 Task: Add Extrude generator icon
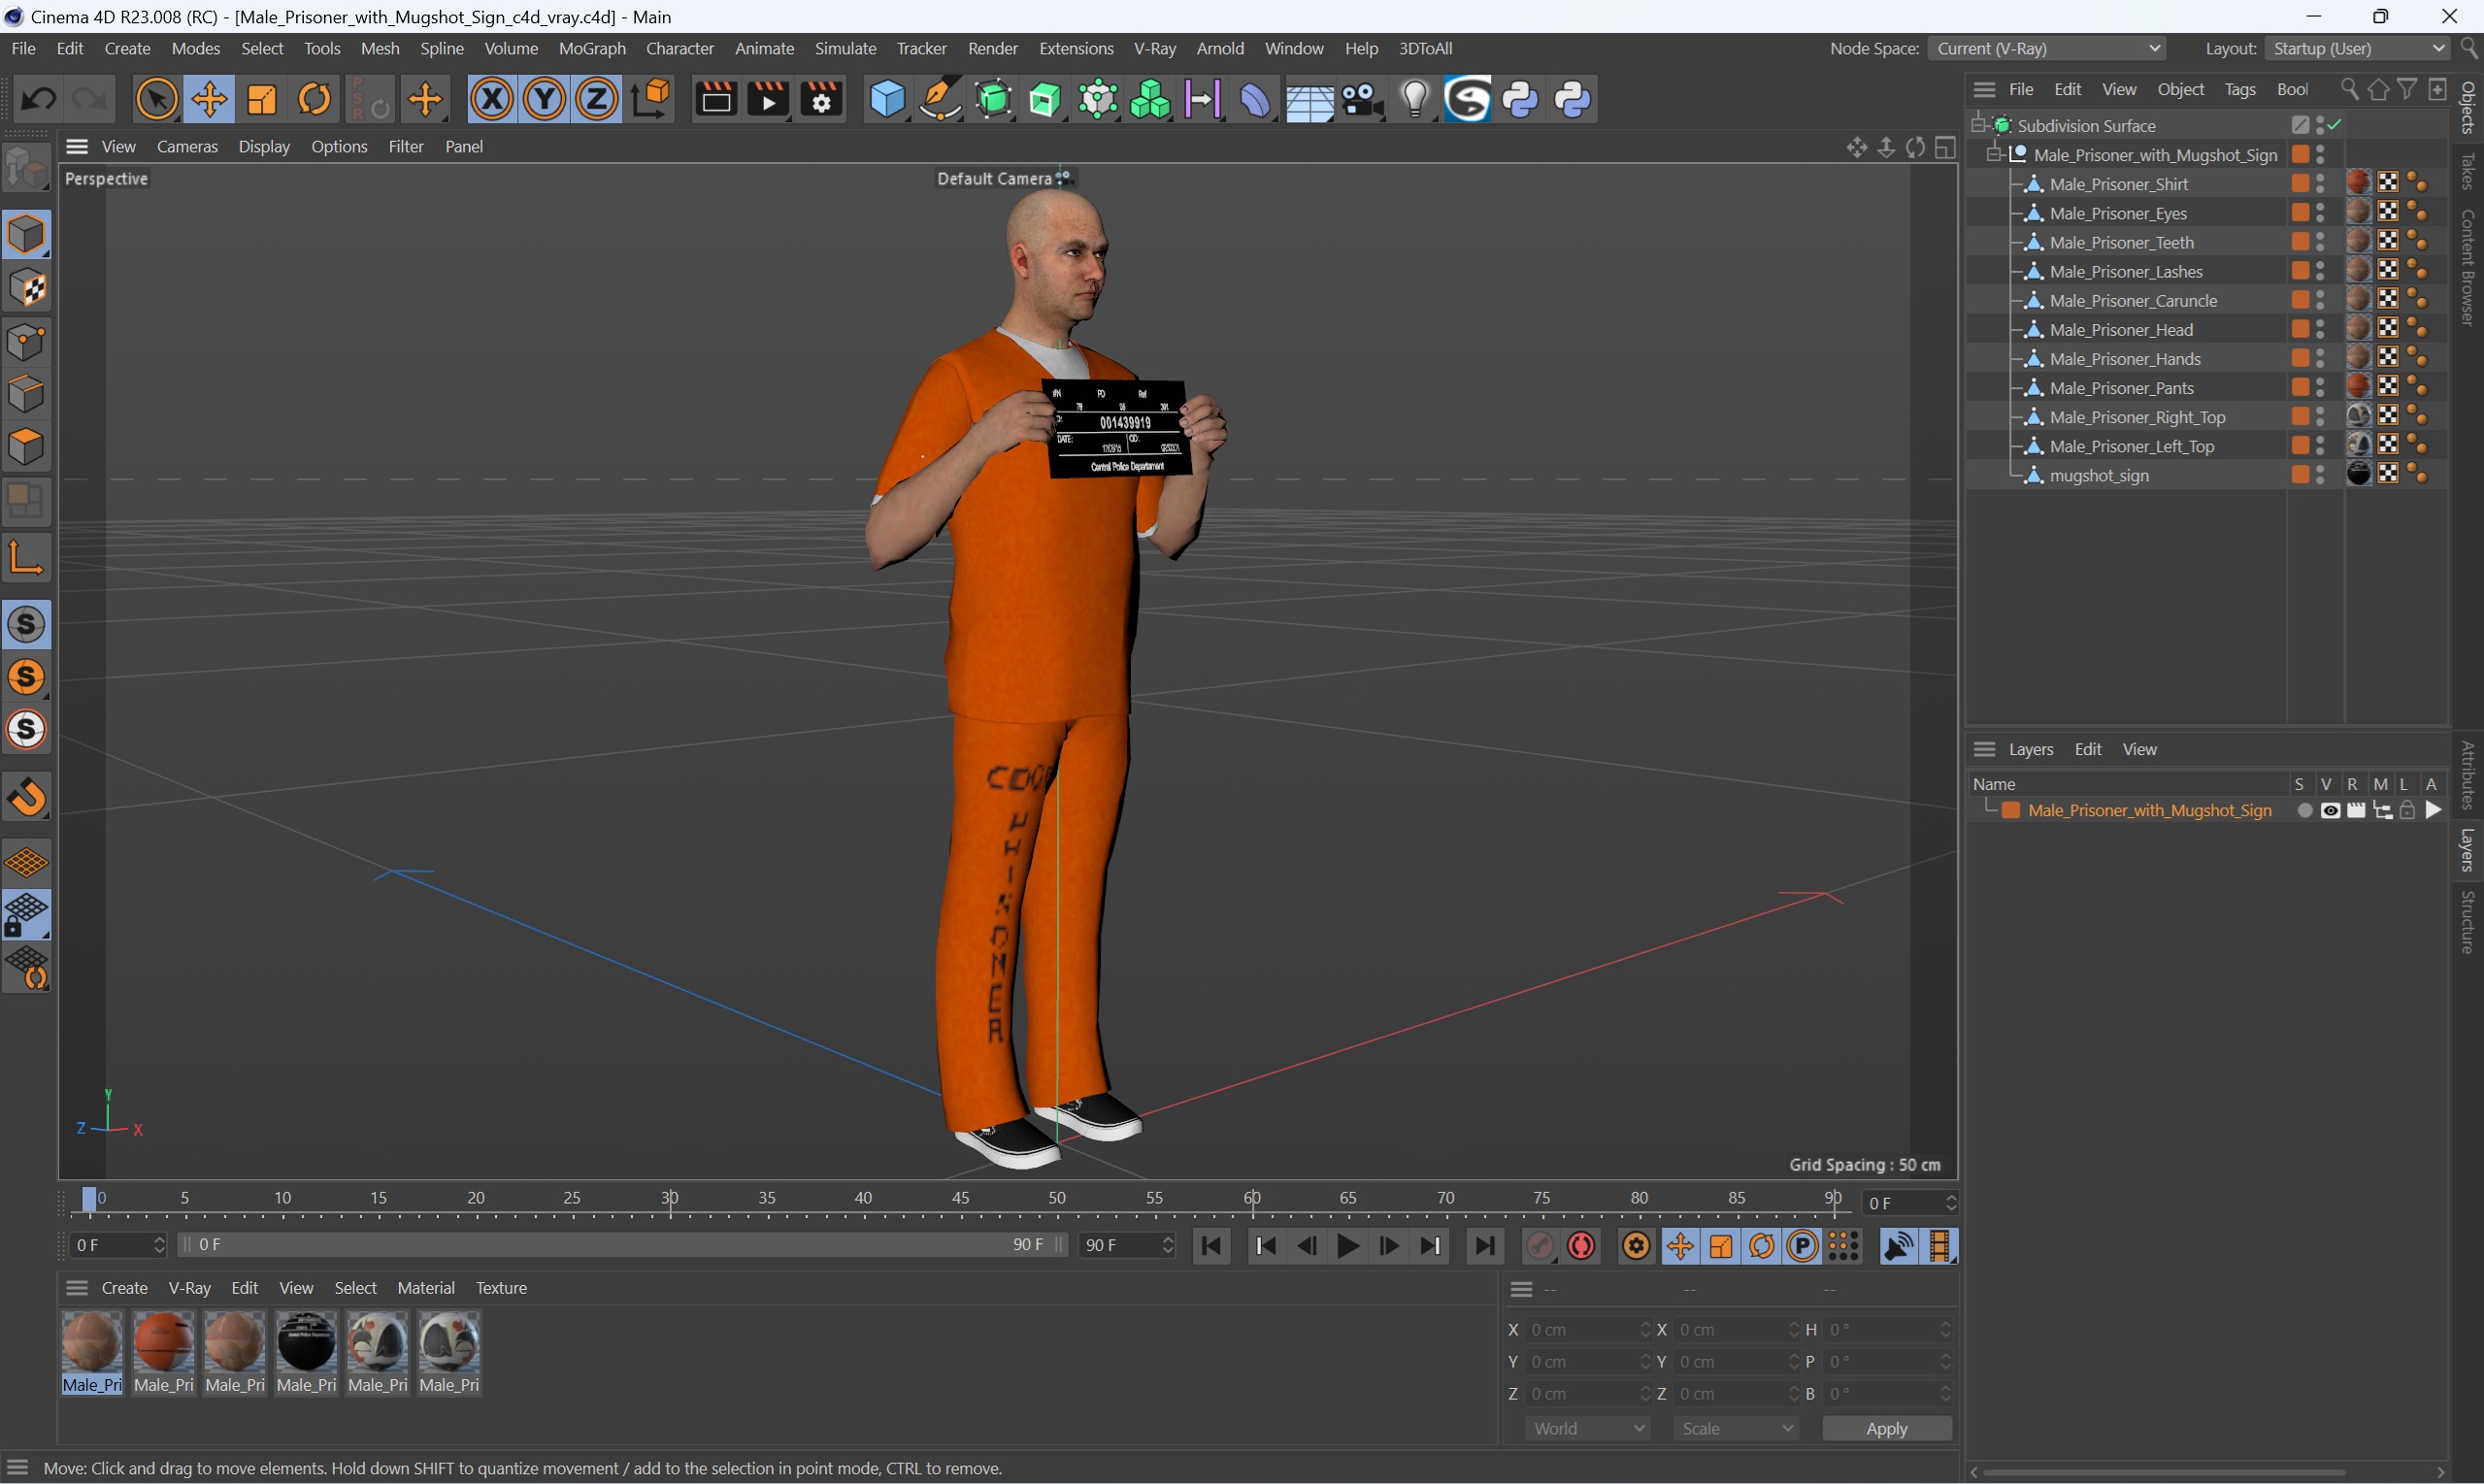[x=1045, y=99]
